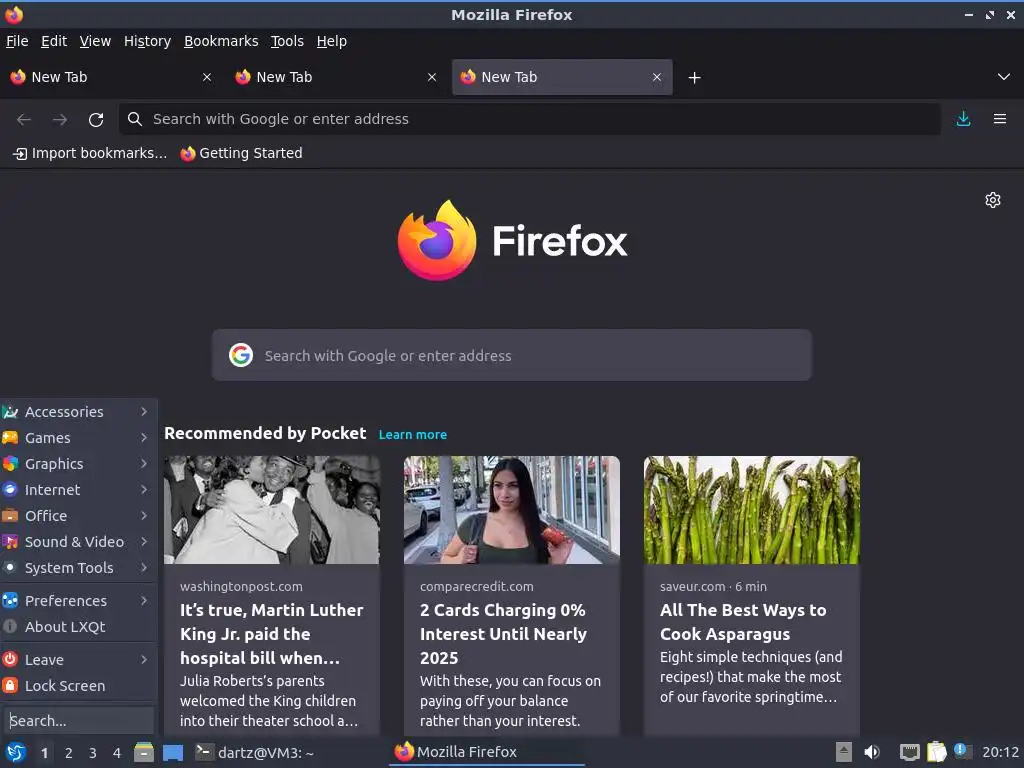Expand the Office submenu
The width and height of the screenshot is (1024, 768).
tap(78, 516)
